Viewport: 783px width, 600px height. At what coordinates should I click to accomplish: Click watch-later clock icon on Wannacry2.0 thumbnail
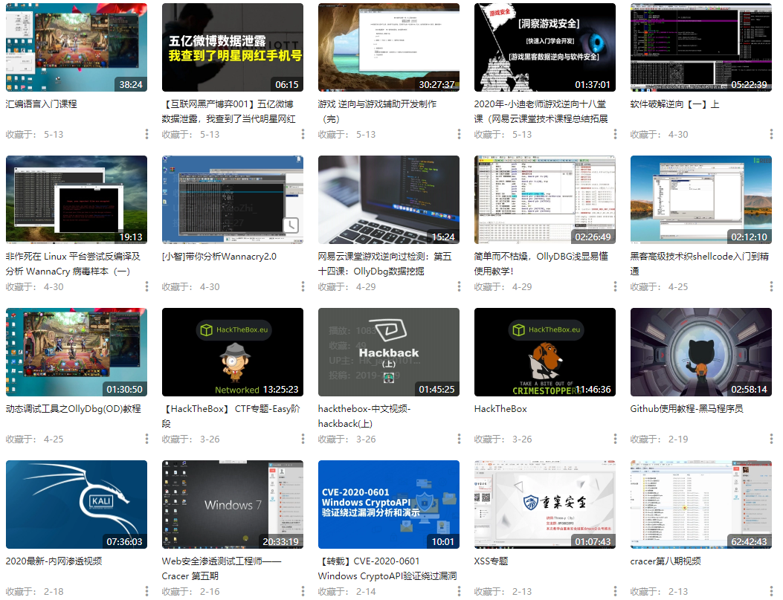pyautogui.click(x=291, y=225)
